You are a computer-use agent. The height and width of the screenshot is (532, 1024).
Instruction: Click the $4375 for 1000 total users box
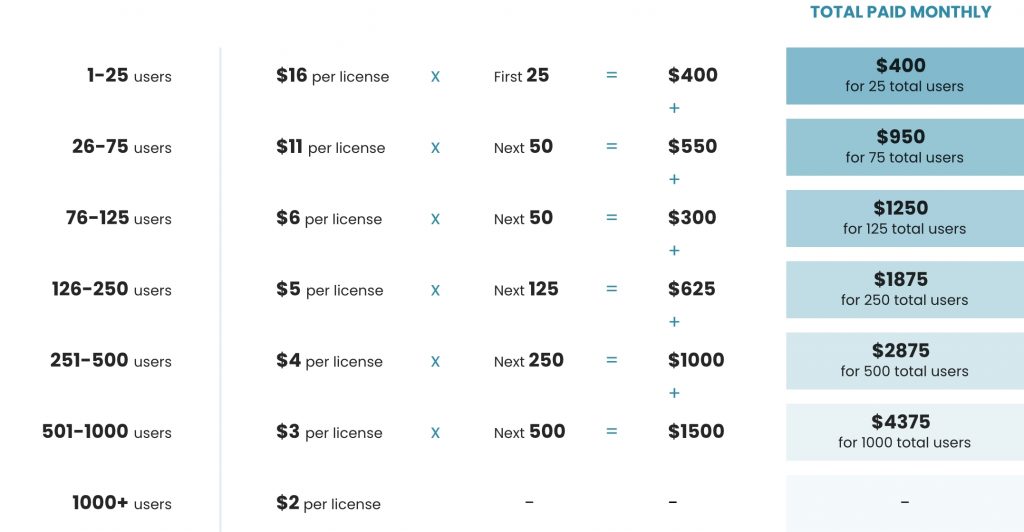[x=904, y=432]
